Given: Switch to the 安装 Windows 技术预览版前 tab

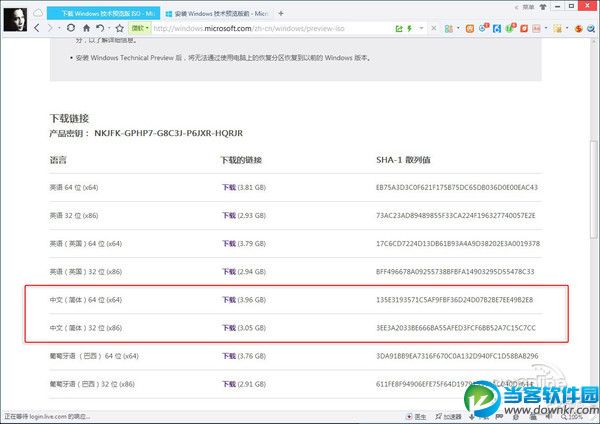Looking at the screenshot, I should (x=216, y=14).
